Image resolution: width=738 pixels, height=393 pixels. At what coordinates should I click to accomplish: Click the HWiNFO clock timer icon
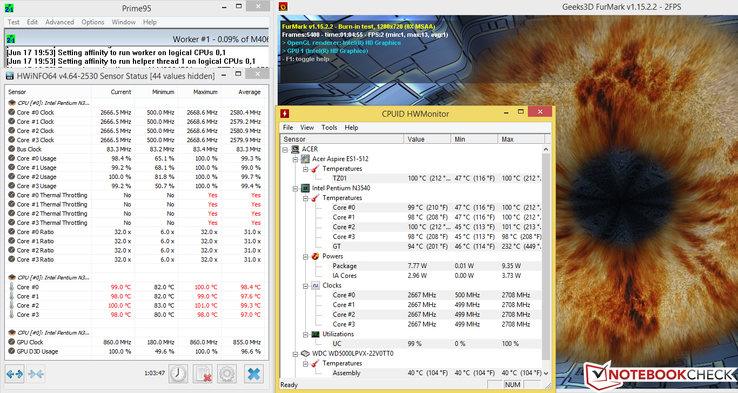point(178,374)
